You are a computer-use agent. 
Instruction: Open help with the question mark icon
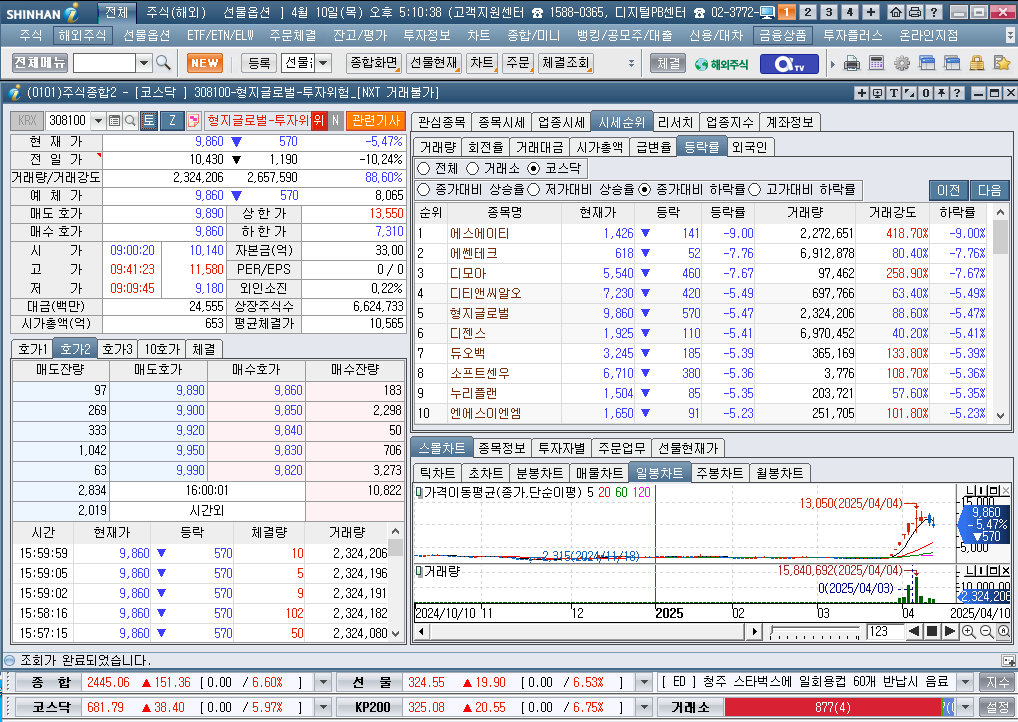click(933, 12)
